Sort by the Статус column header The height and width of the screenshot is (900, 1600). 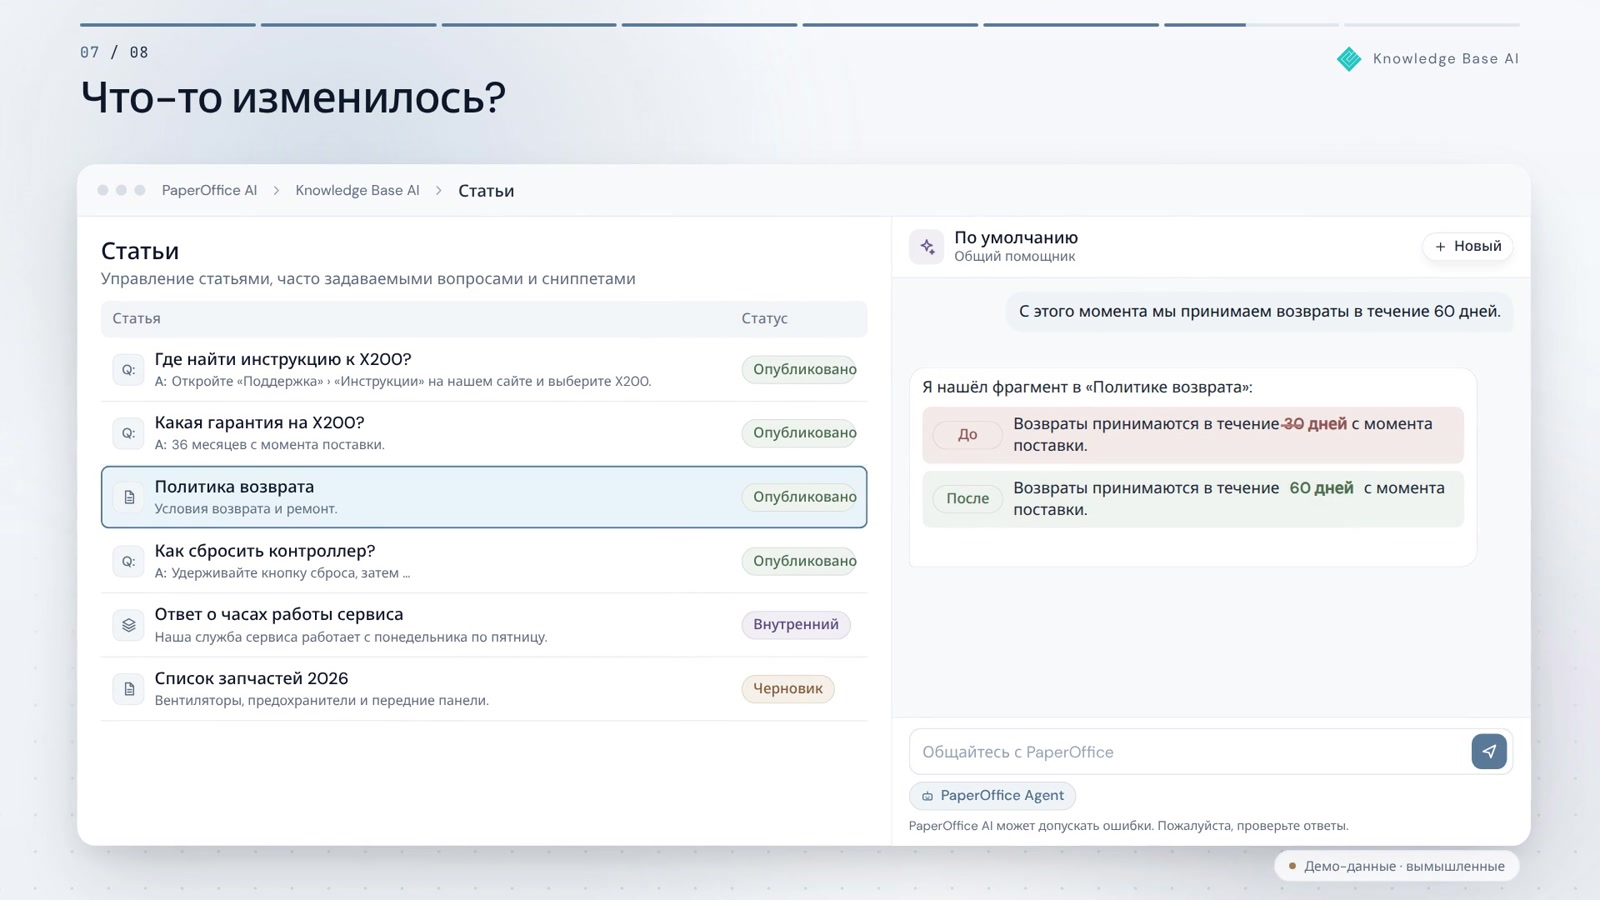764,318
